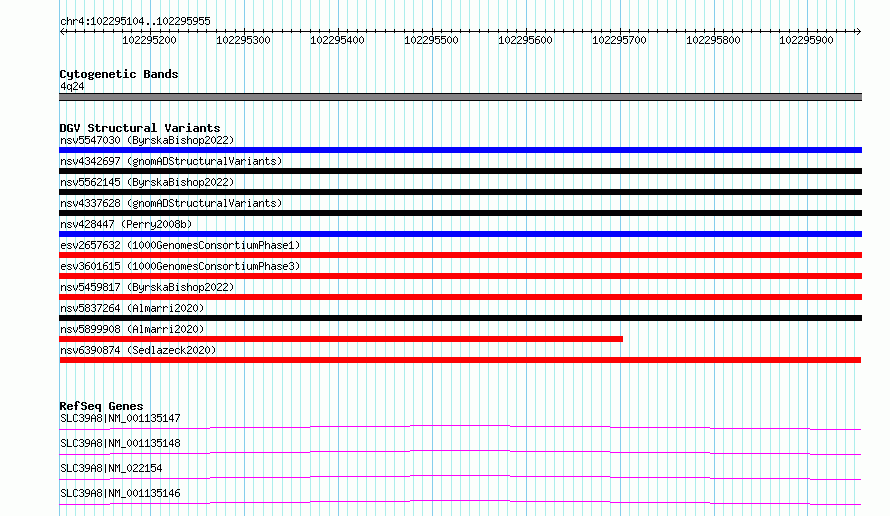The width and height of the screenshot is (890, 516).
Task: Click the ruler's right end arrow
Action: (858, 32)
